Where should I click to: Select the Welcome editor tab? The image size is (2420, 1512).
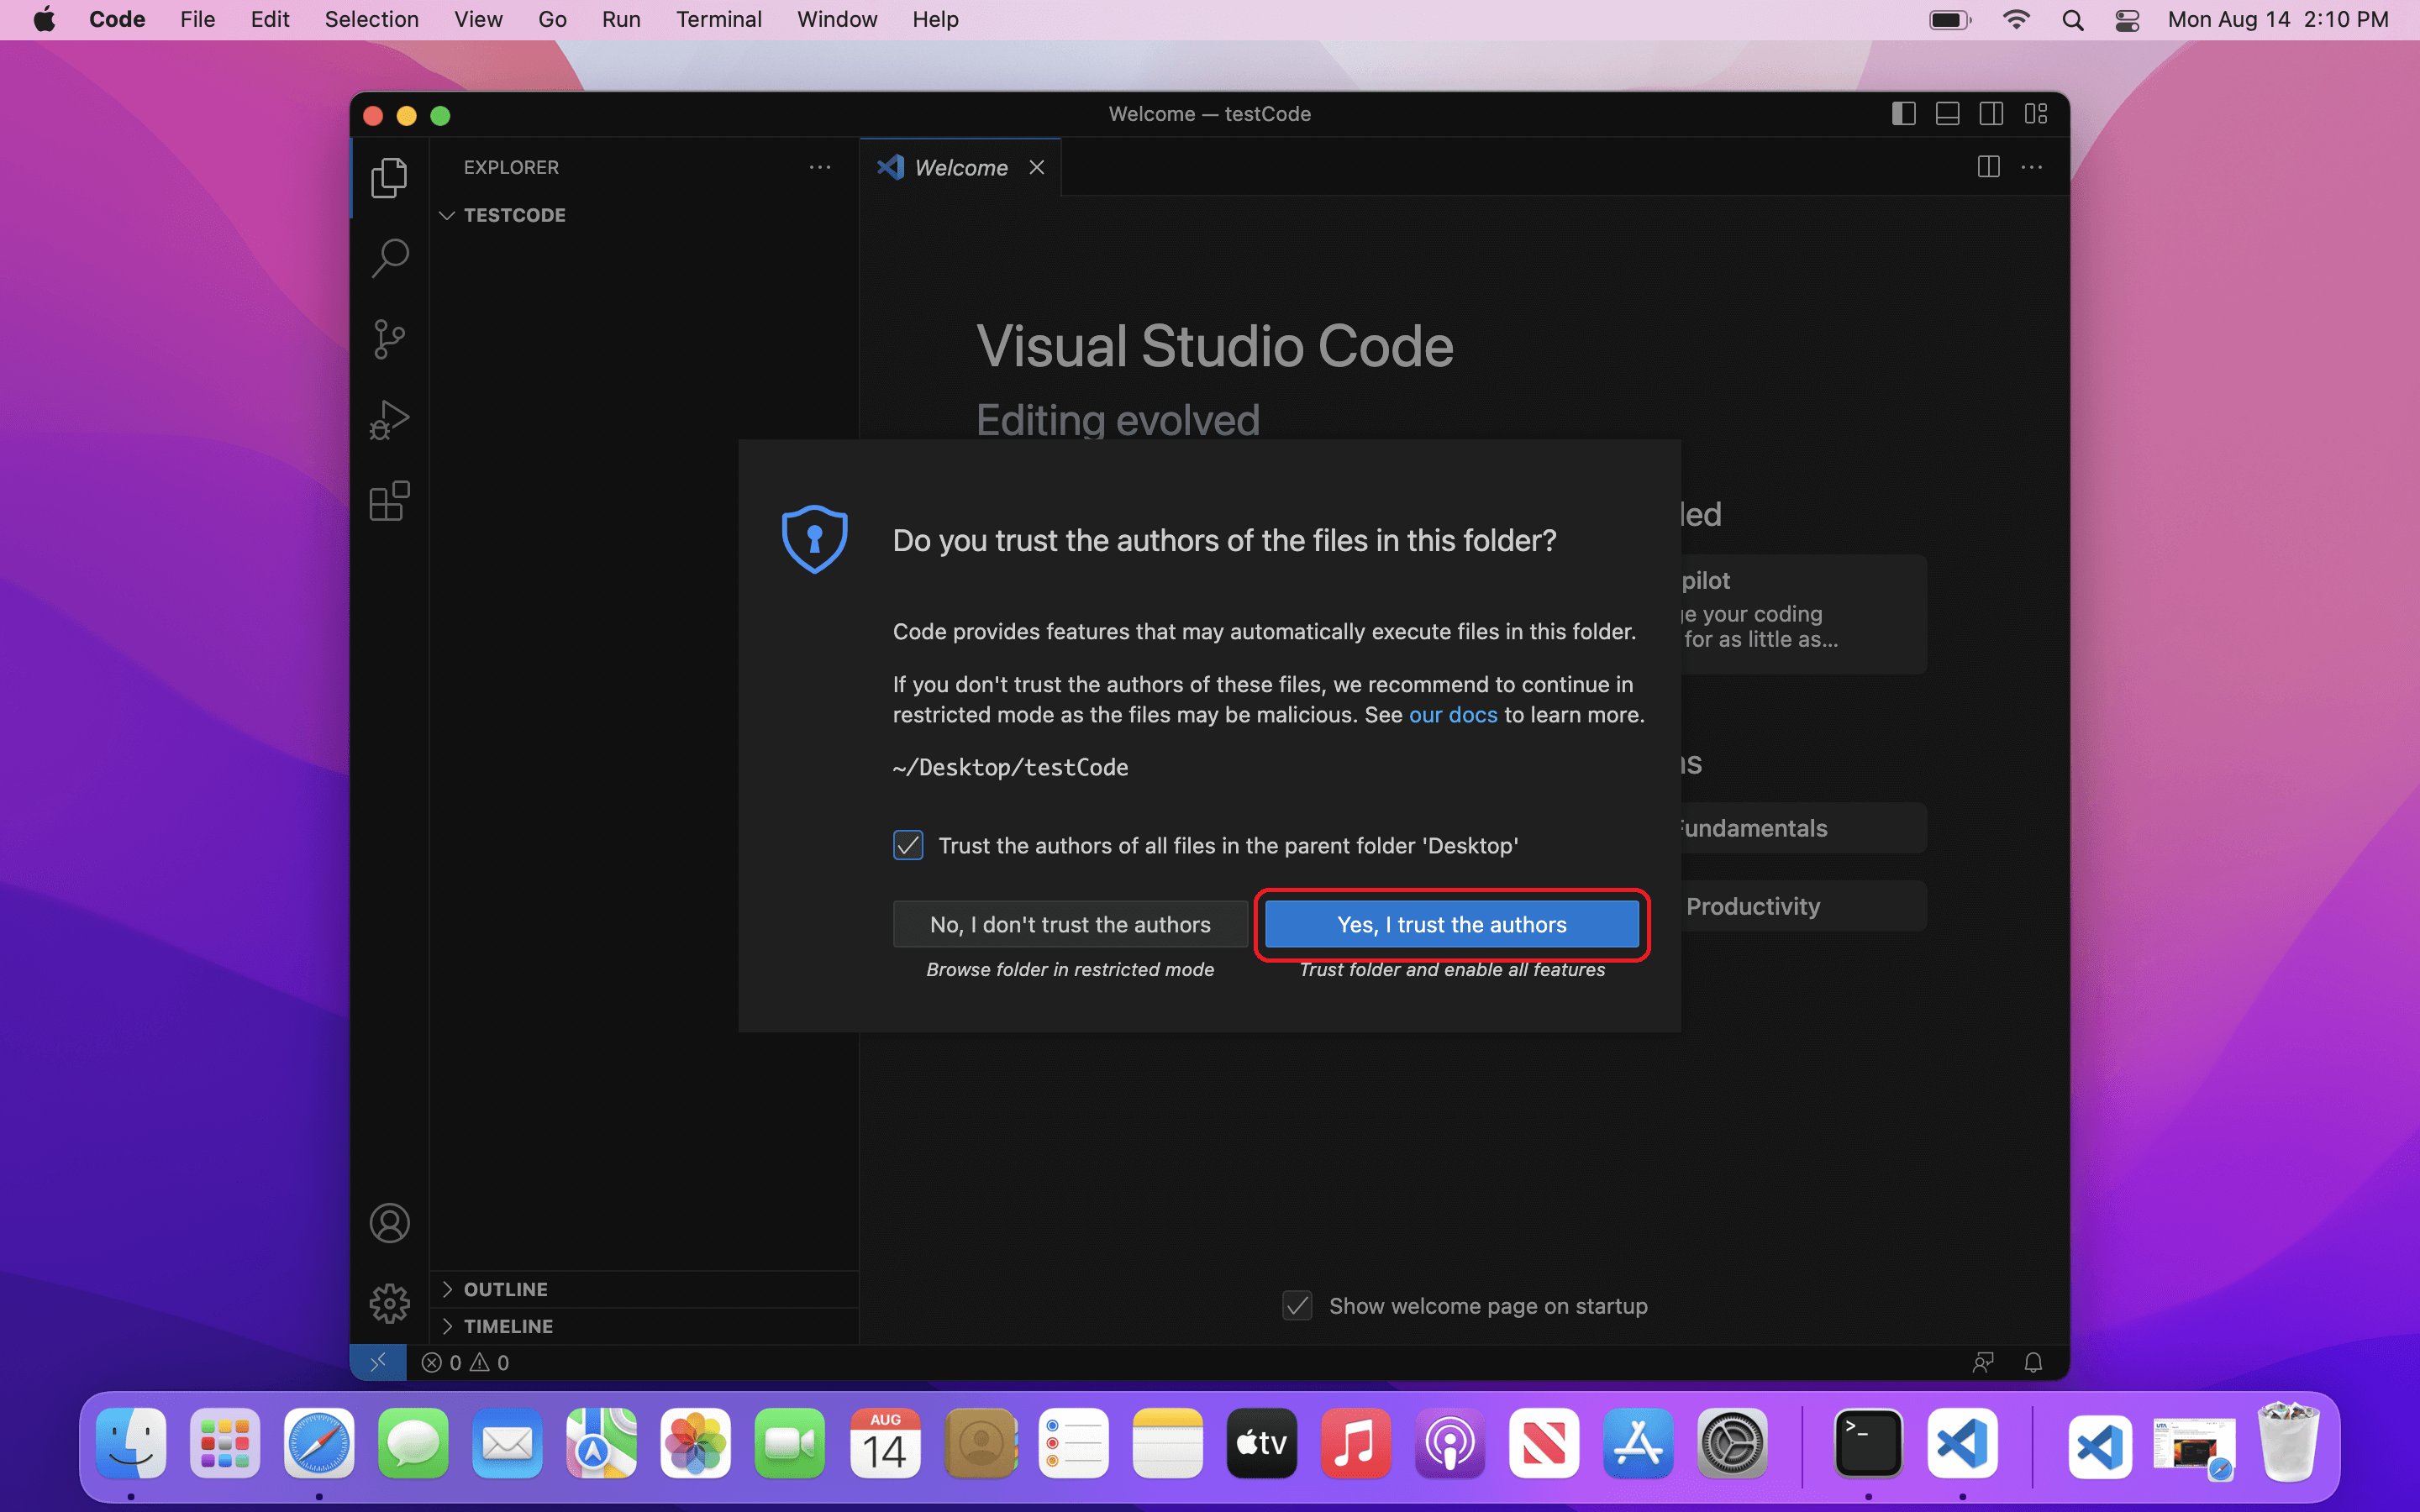(x=960, y=167)
